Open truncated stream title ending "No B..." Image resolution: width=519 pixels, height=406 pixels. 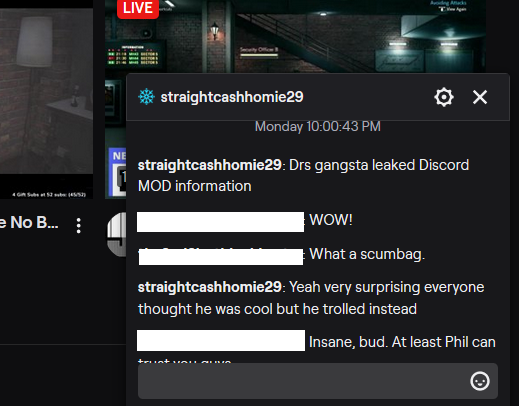click(29, 222)
